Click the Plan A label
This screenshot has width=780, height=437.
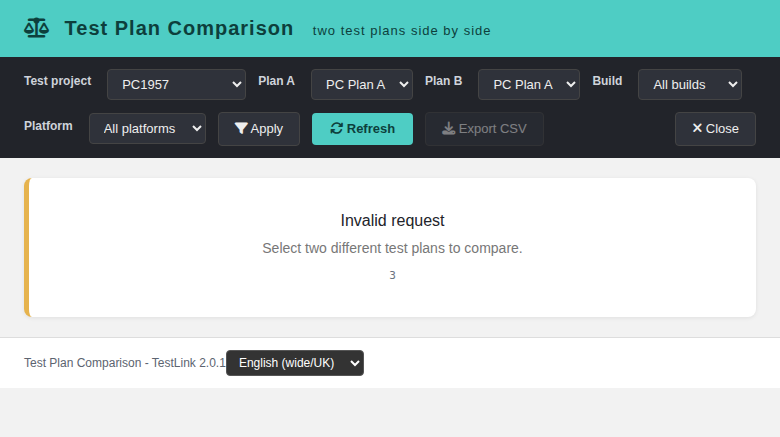point(277,81)
